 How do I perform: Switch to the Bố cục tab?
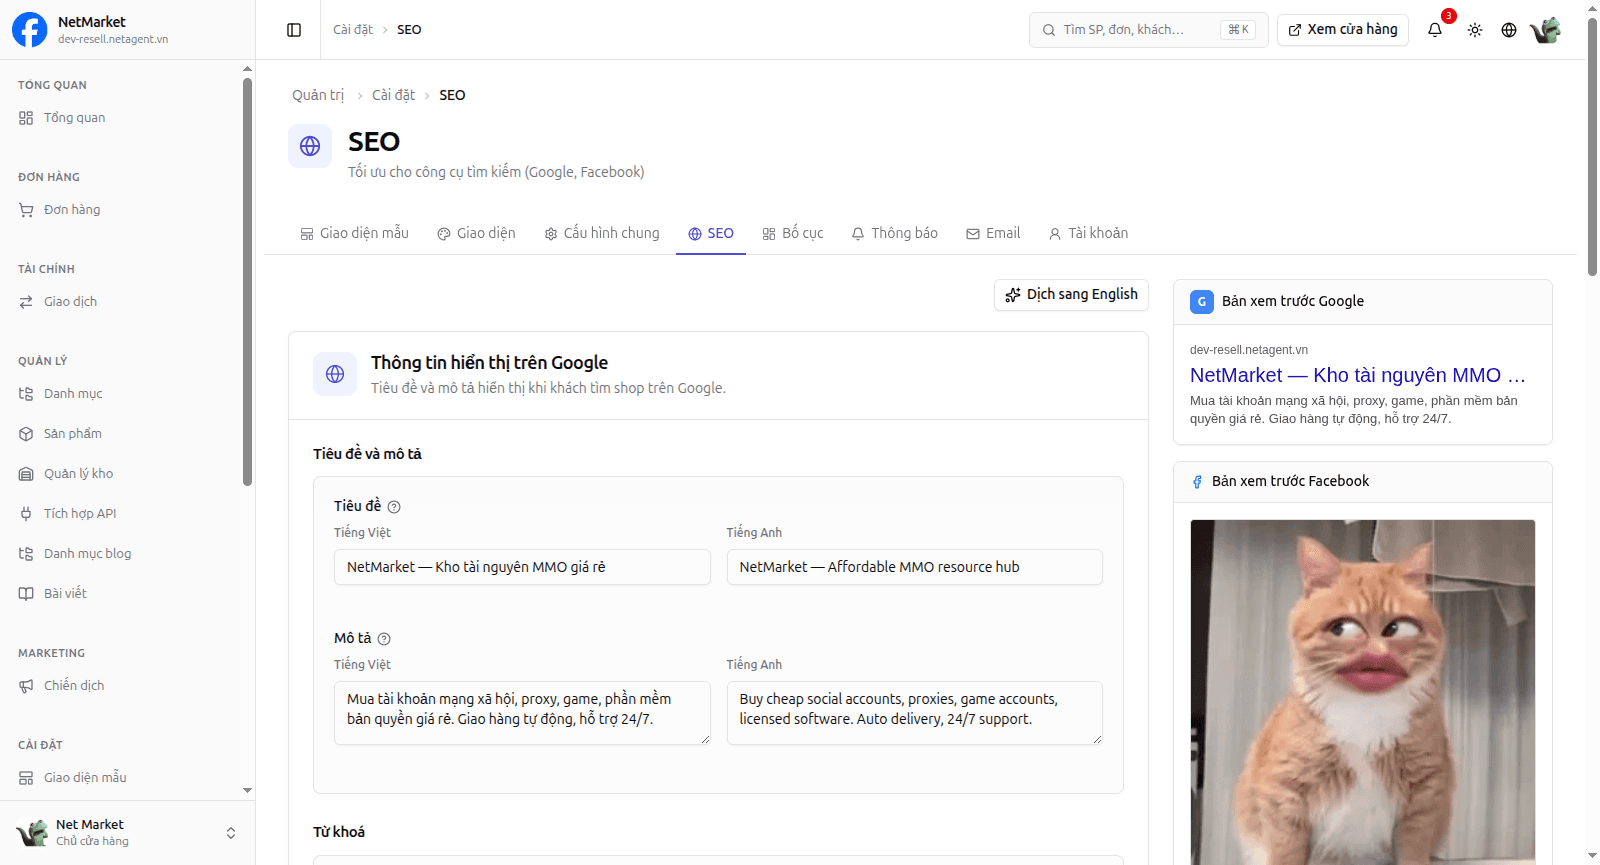click(x=793, y=233)
